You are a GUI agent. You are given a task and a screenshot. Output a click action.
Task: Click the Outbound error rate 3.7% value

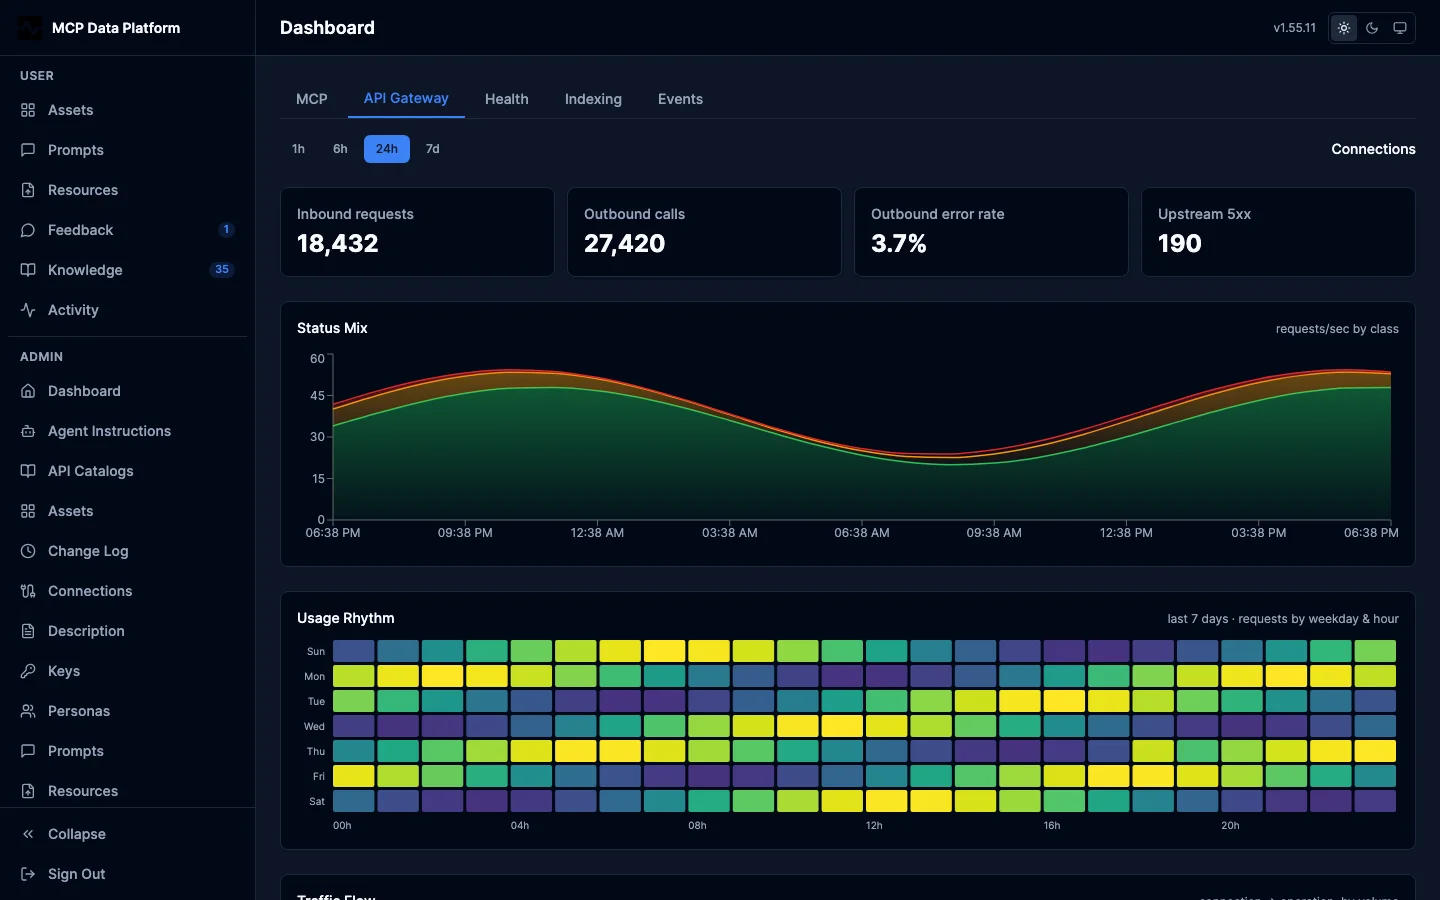899,243
